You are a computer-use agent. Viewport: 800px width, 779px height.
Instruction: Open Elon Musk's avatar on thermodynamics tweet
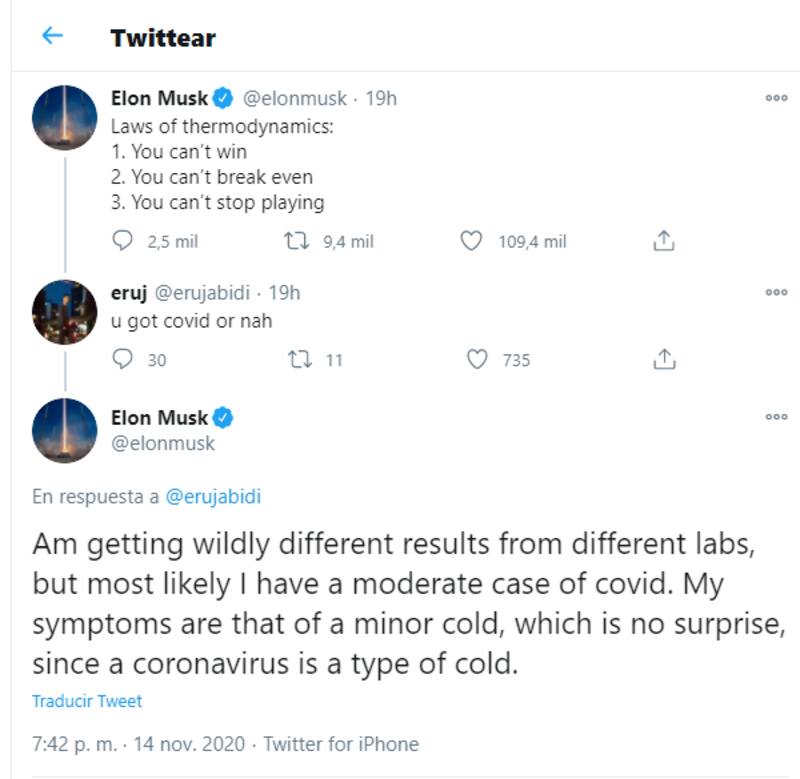65,117
